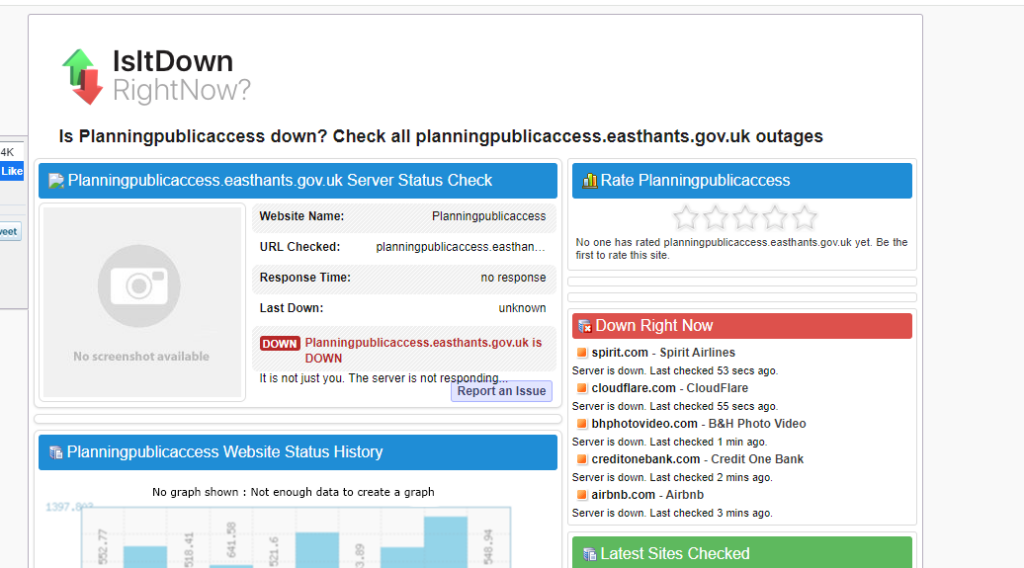Click the Server Status Check header icon

tap(56, 181)
